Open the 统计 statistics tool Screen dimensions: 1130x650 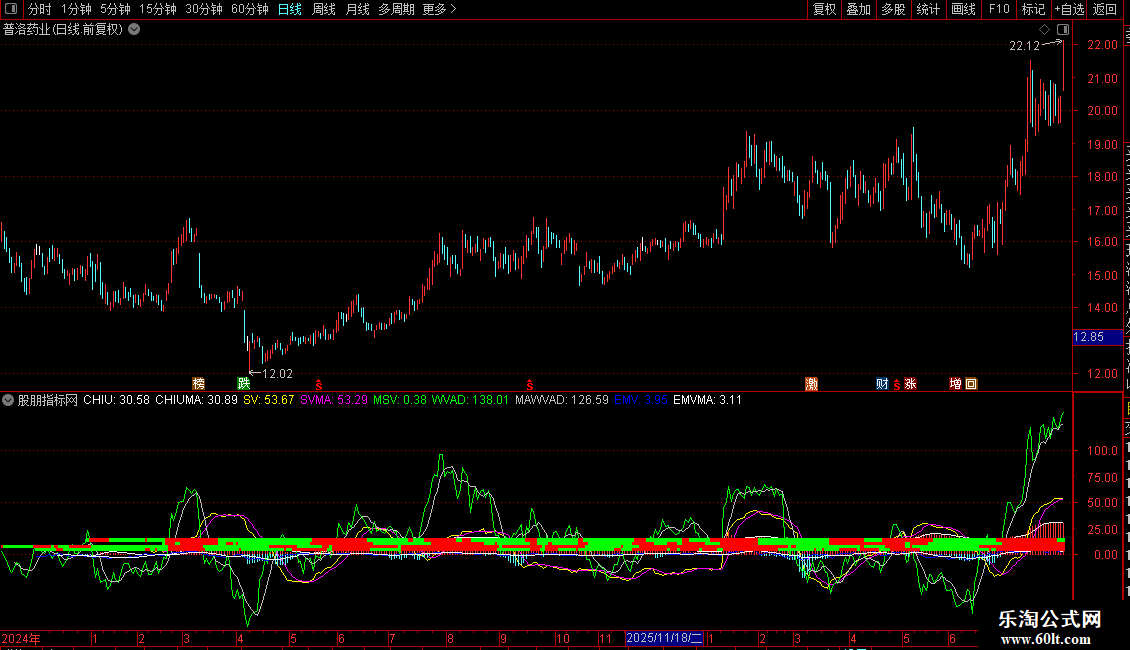pyautogui.click(x=927, y=9)
